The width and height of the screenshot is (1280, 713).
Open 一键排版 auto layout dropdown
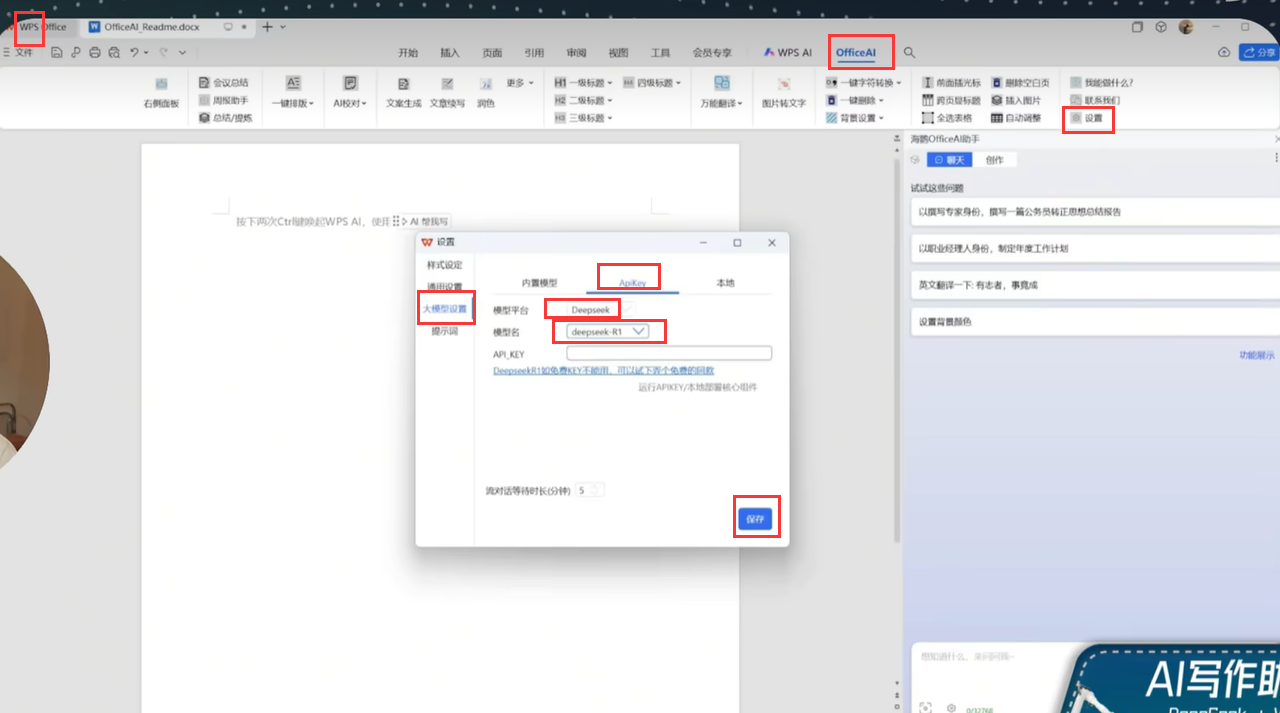(293, 93)
